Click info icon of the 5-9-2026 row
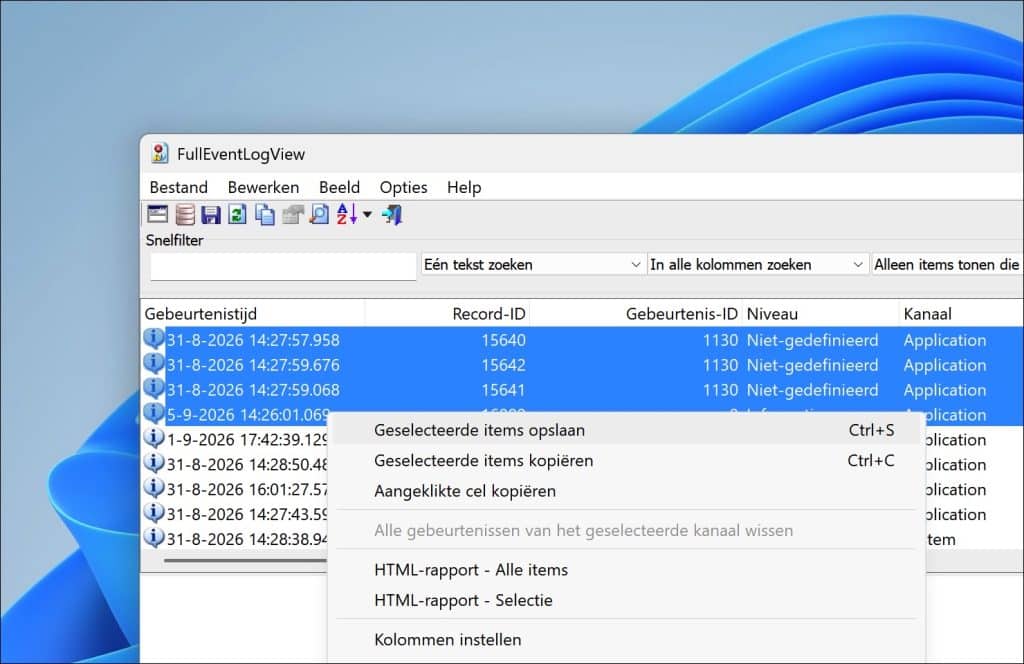 pos(154,414)
